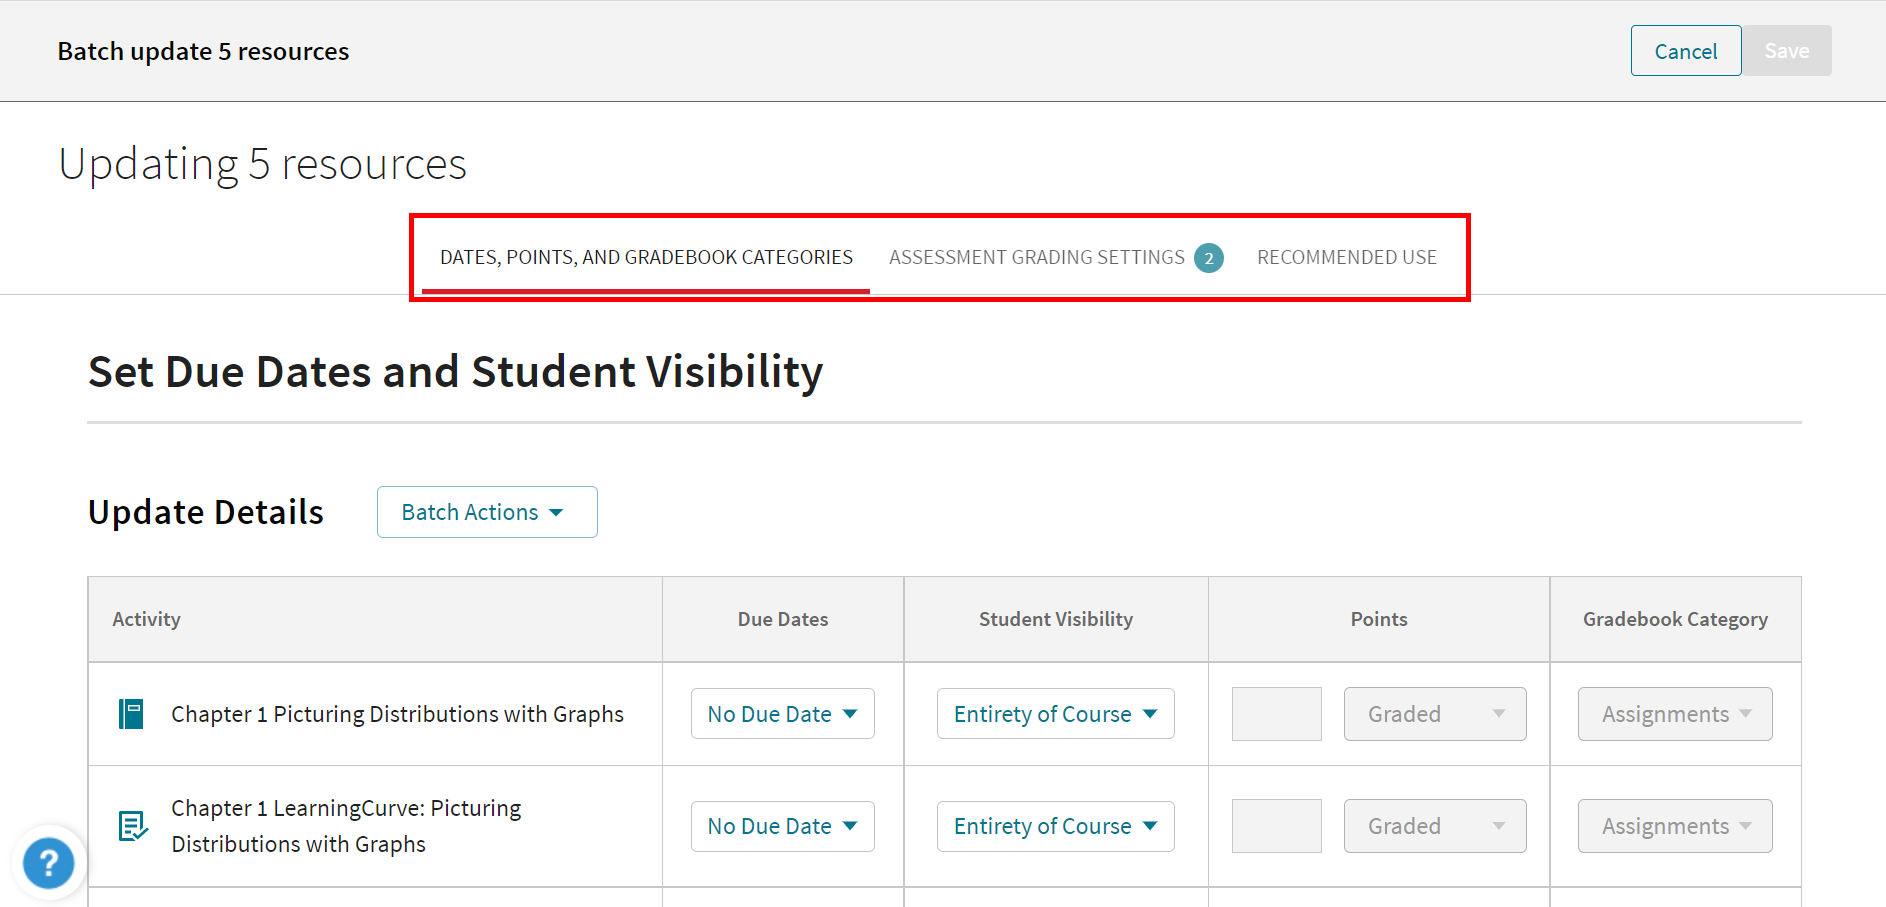Click the Save button
This screenshot has height=907, width=1886.
1787,50
